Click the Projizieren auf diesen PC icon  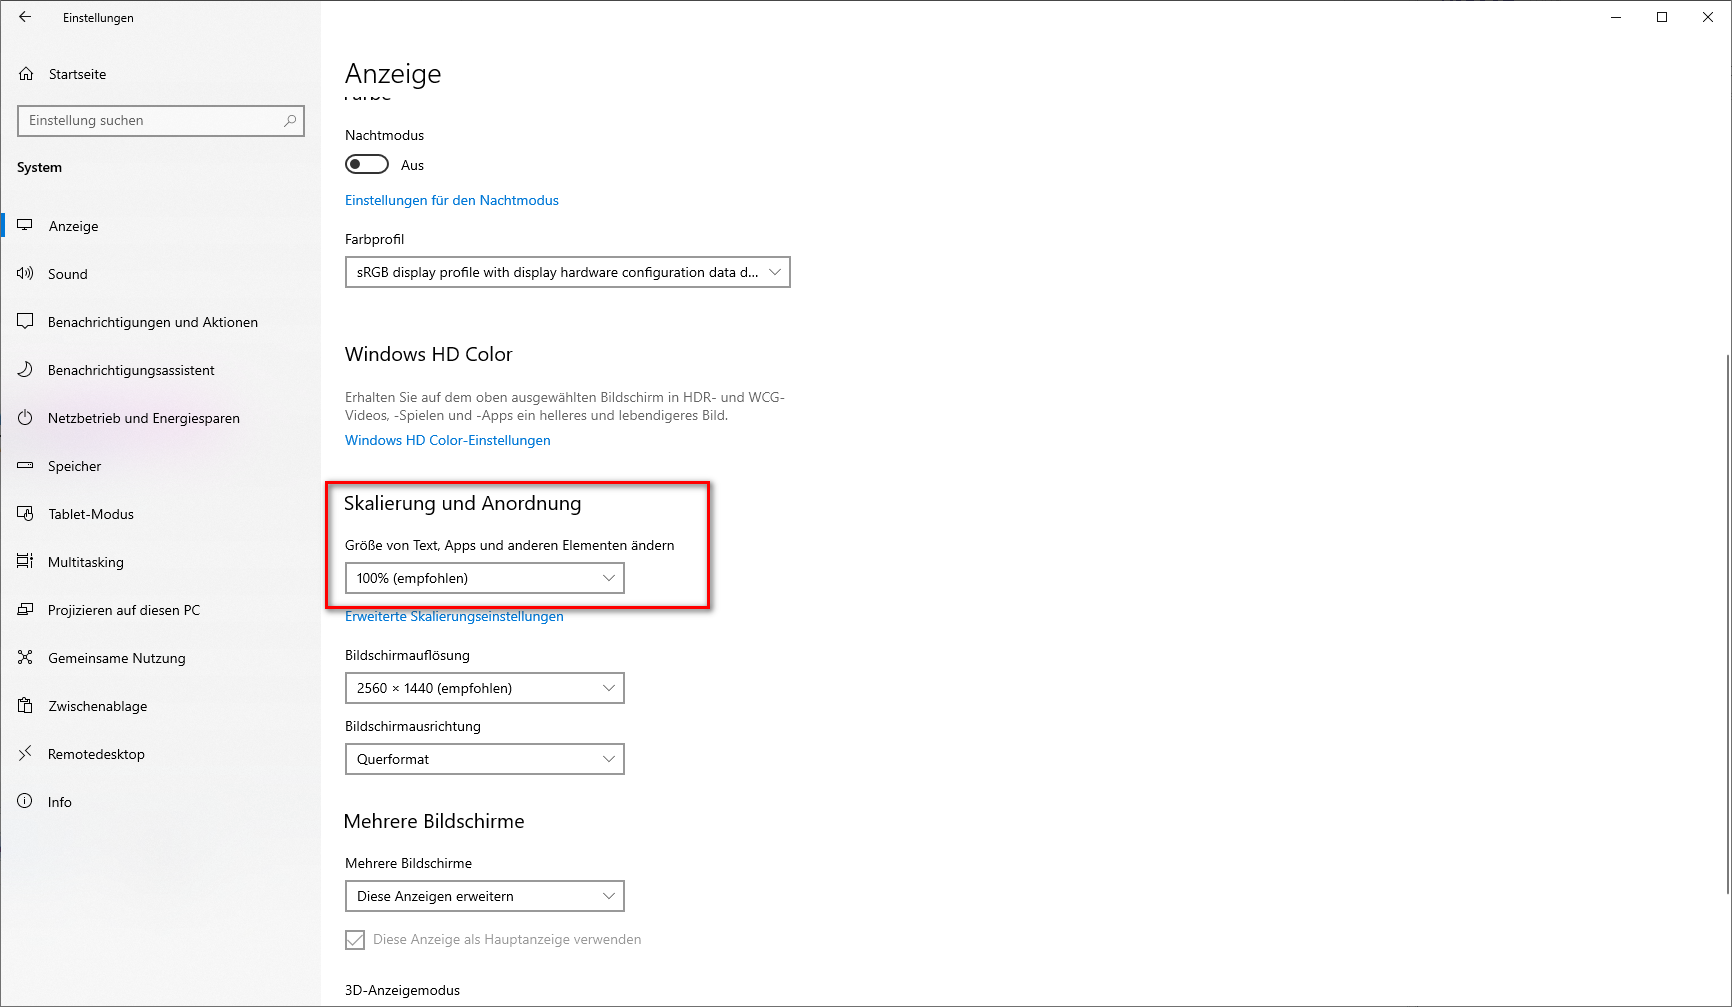[x=25, y=609]
